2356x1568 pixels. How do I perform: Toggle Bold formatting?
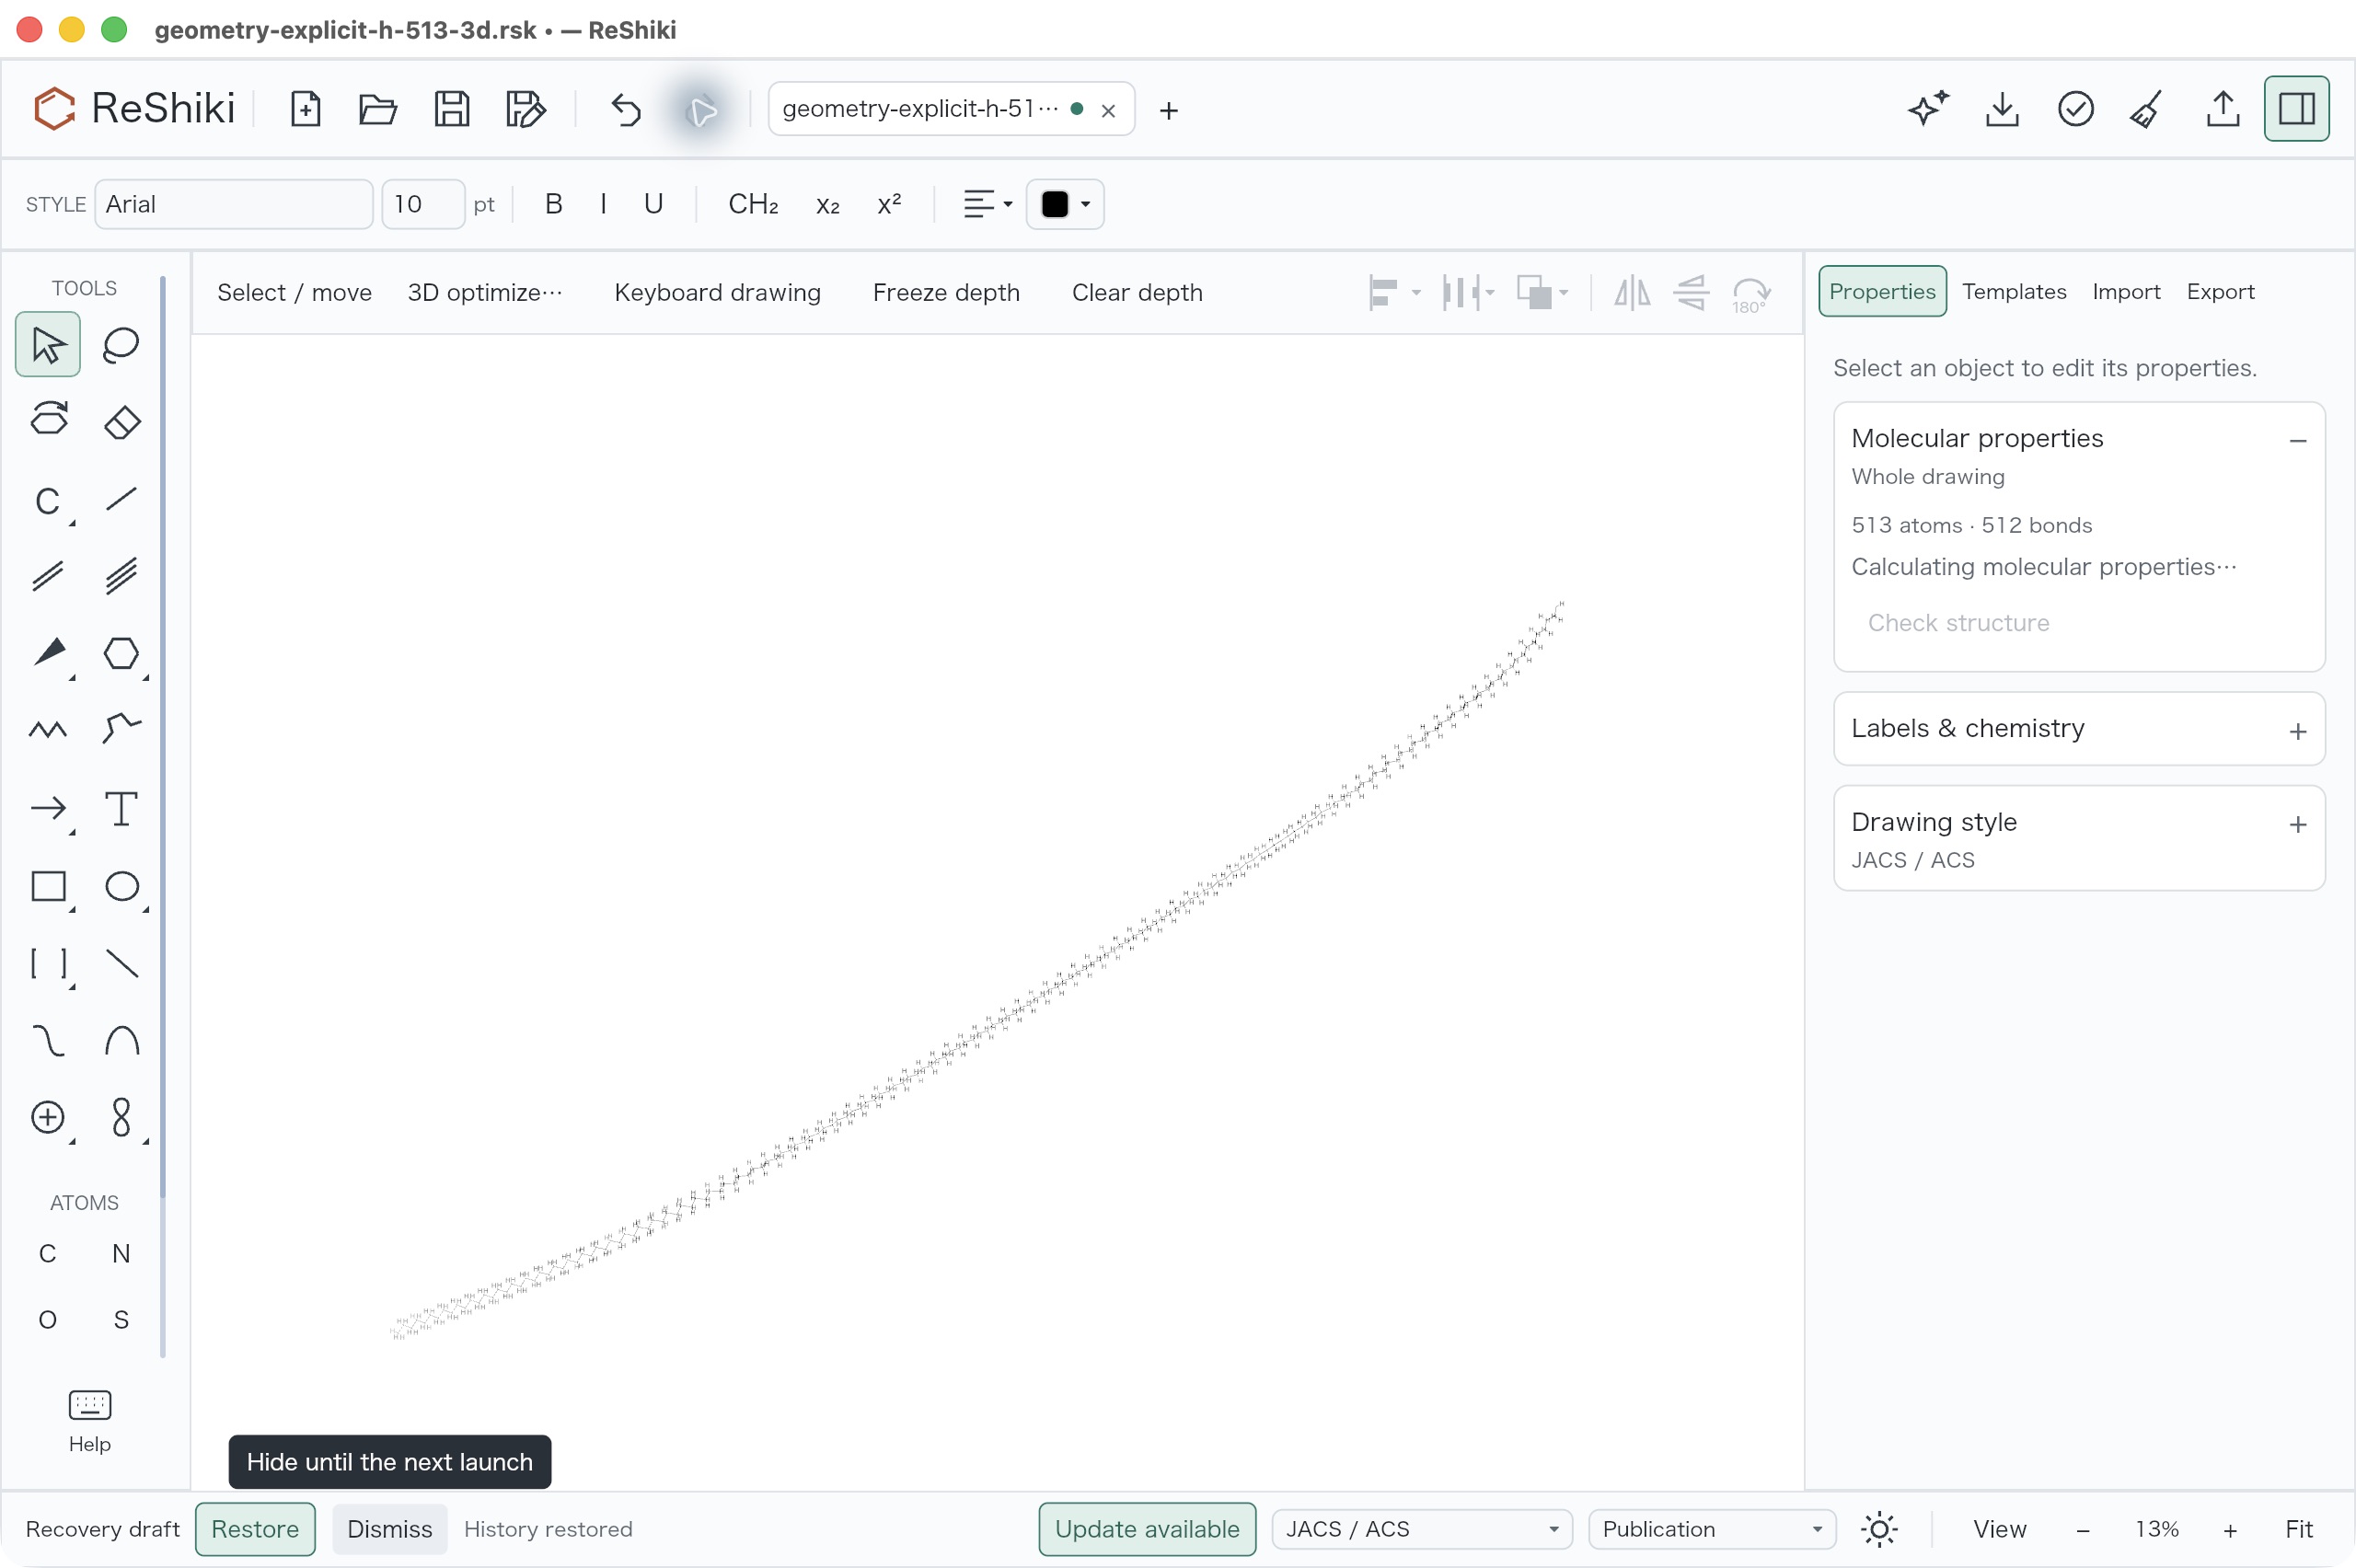click(x=553, y=204)
